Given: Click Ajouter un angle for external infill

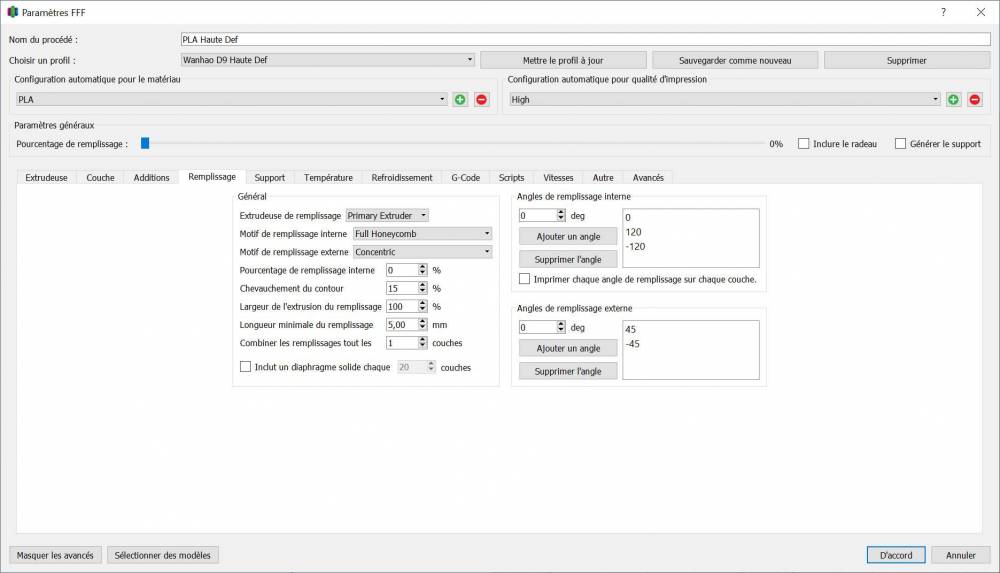Looking at the screenshot, I should tap(568, 348).
